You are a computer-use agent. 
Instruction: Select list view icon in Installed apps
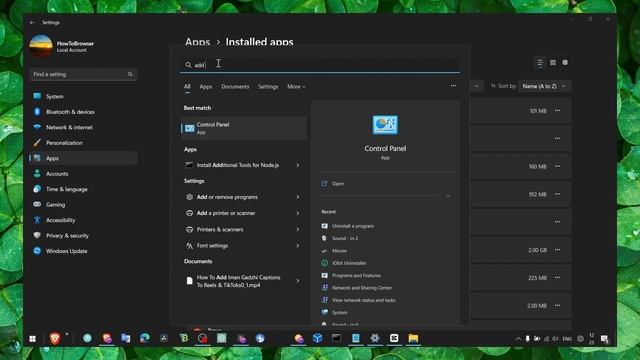tap(540, 62)
